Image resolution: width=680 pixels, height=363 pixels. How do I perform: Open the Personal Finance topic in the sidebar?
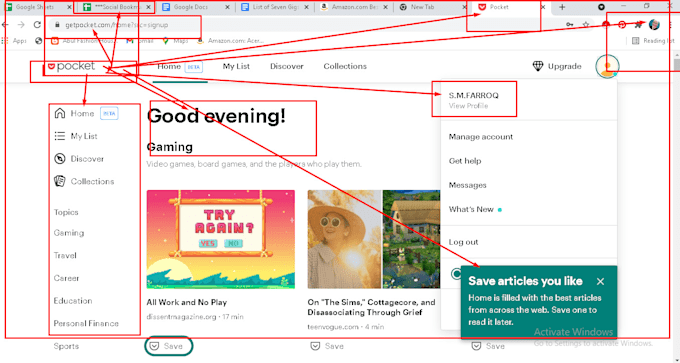pos(86,324)
